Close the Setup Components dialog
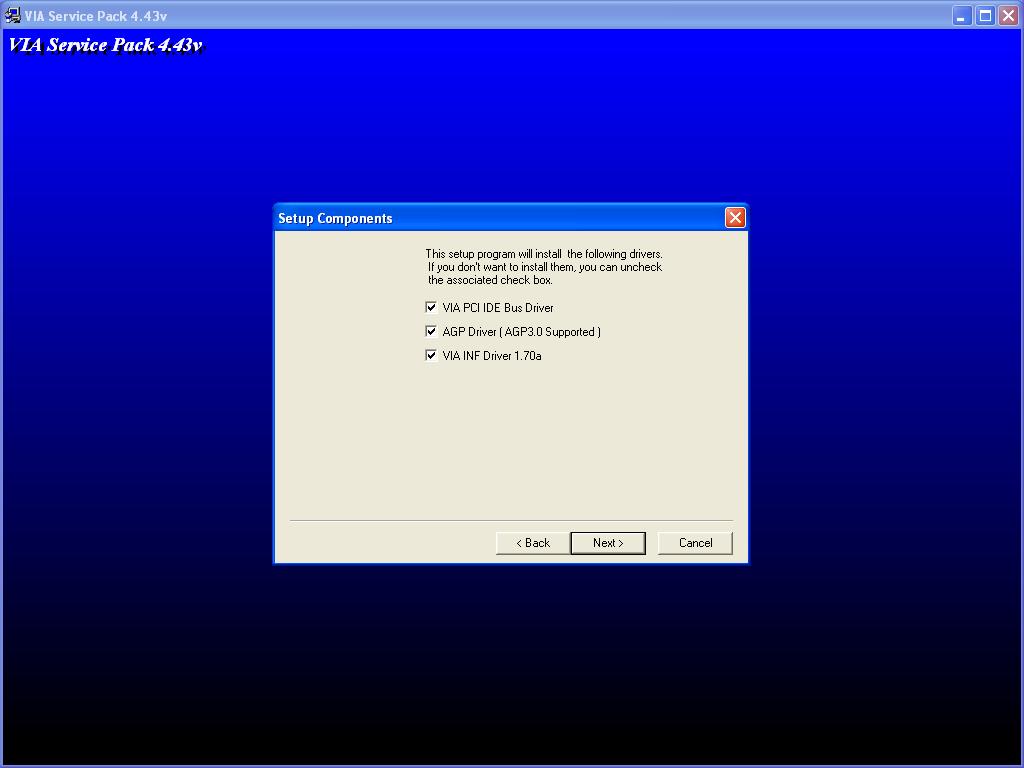 click(x=735, y=217)
